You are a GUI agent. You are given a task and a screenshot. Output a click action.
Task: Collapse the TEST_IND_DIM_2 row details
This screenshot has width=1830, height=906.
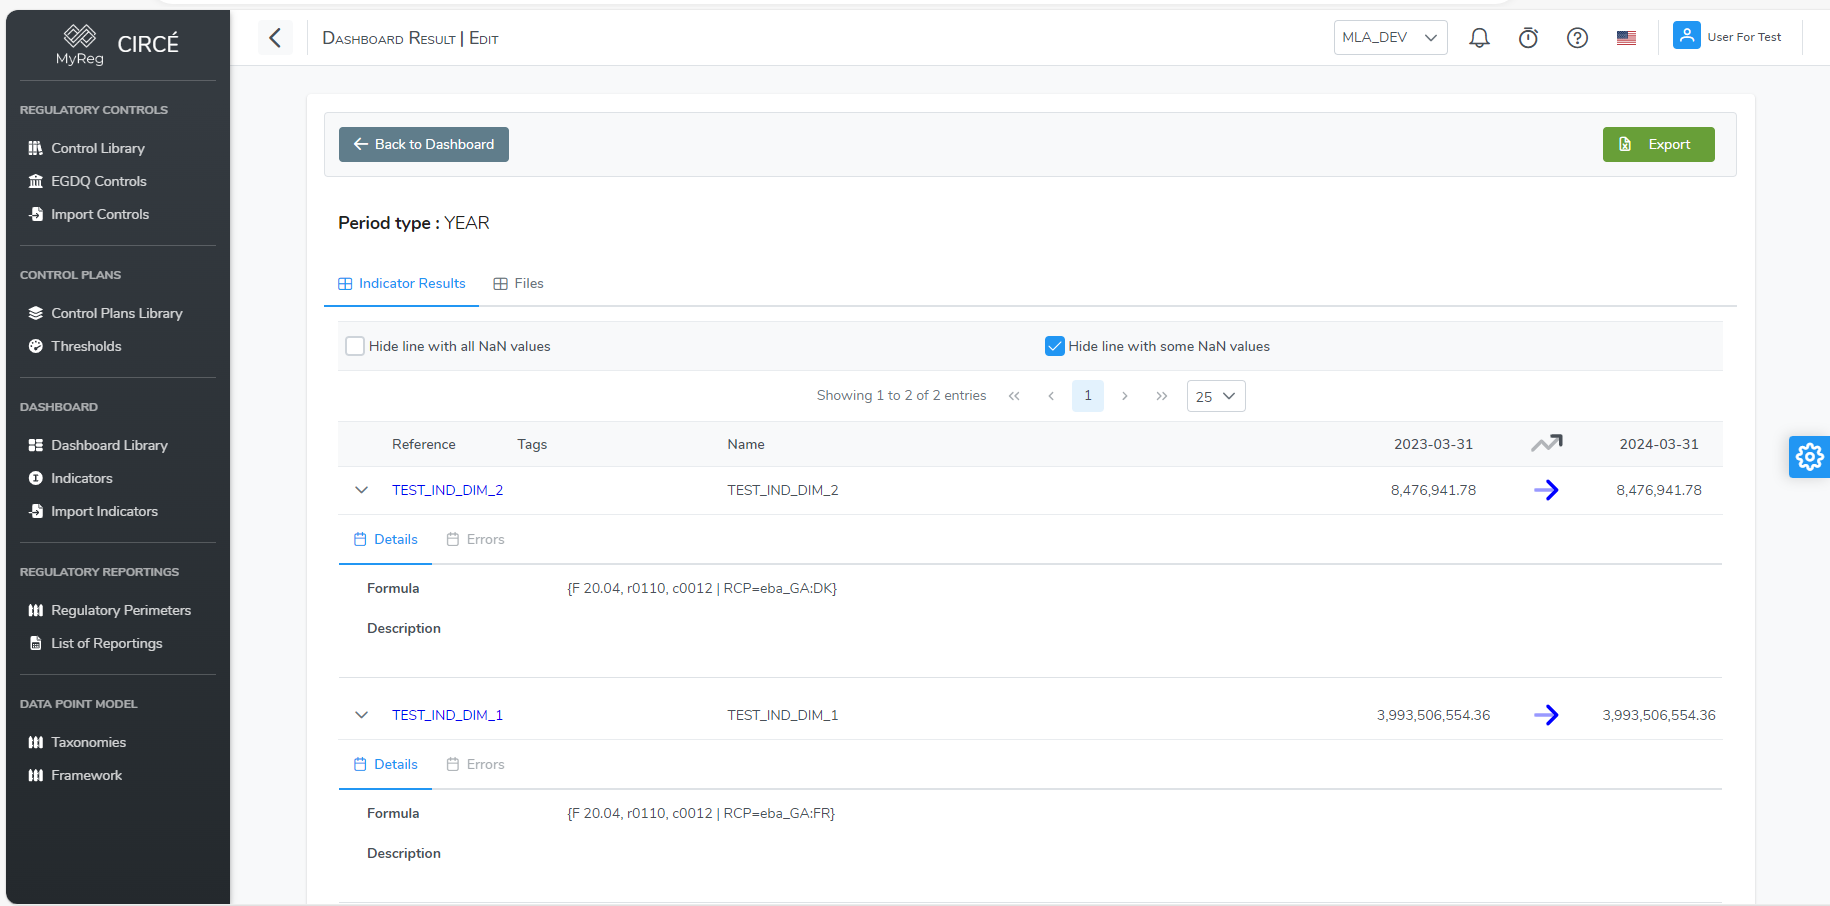[x=362, y=490]
